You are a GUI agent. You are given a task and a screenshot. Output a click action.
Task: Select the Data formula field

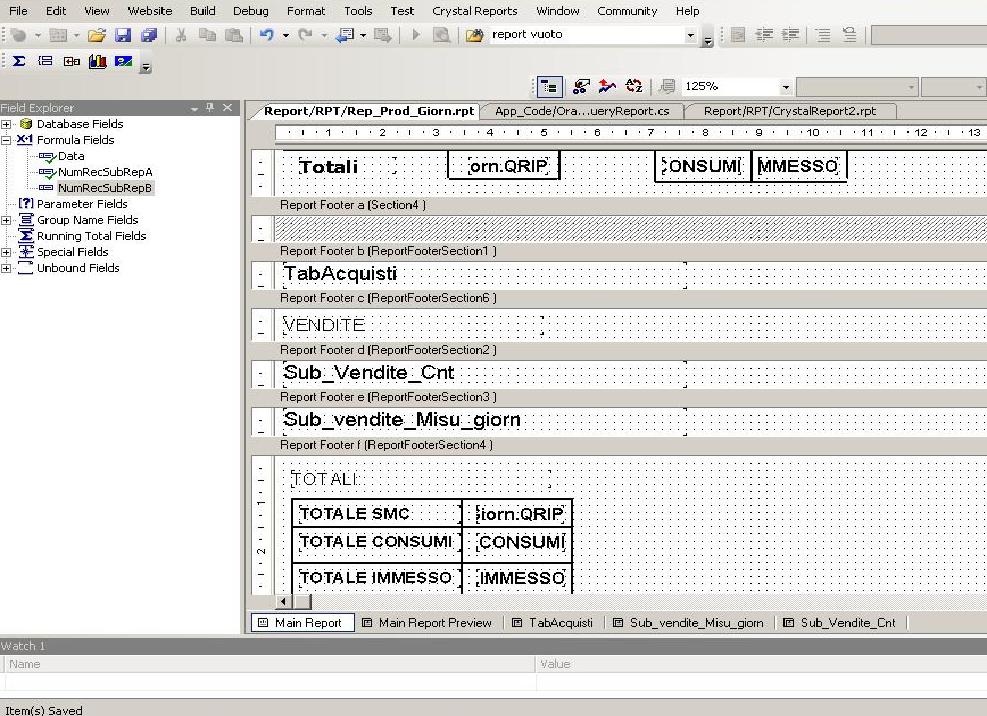(71, 156)
